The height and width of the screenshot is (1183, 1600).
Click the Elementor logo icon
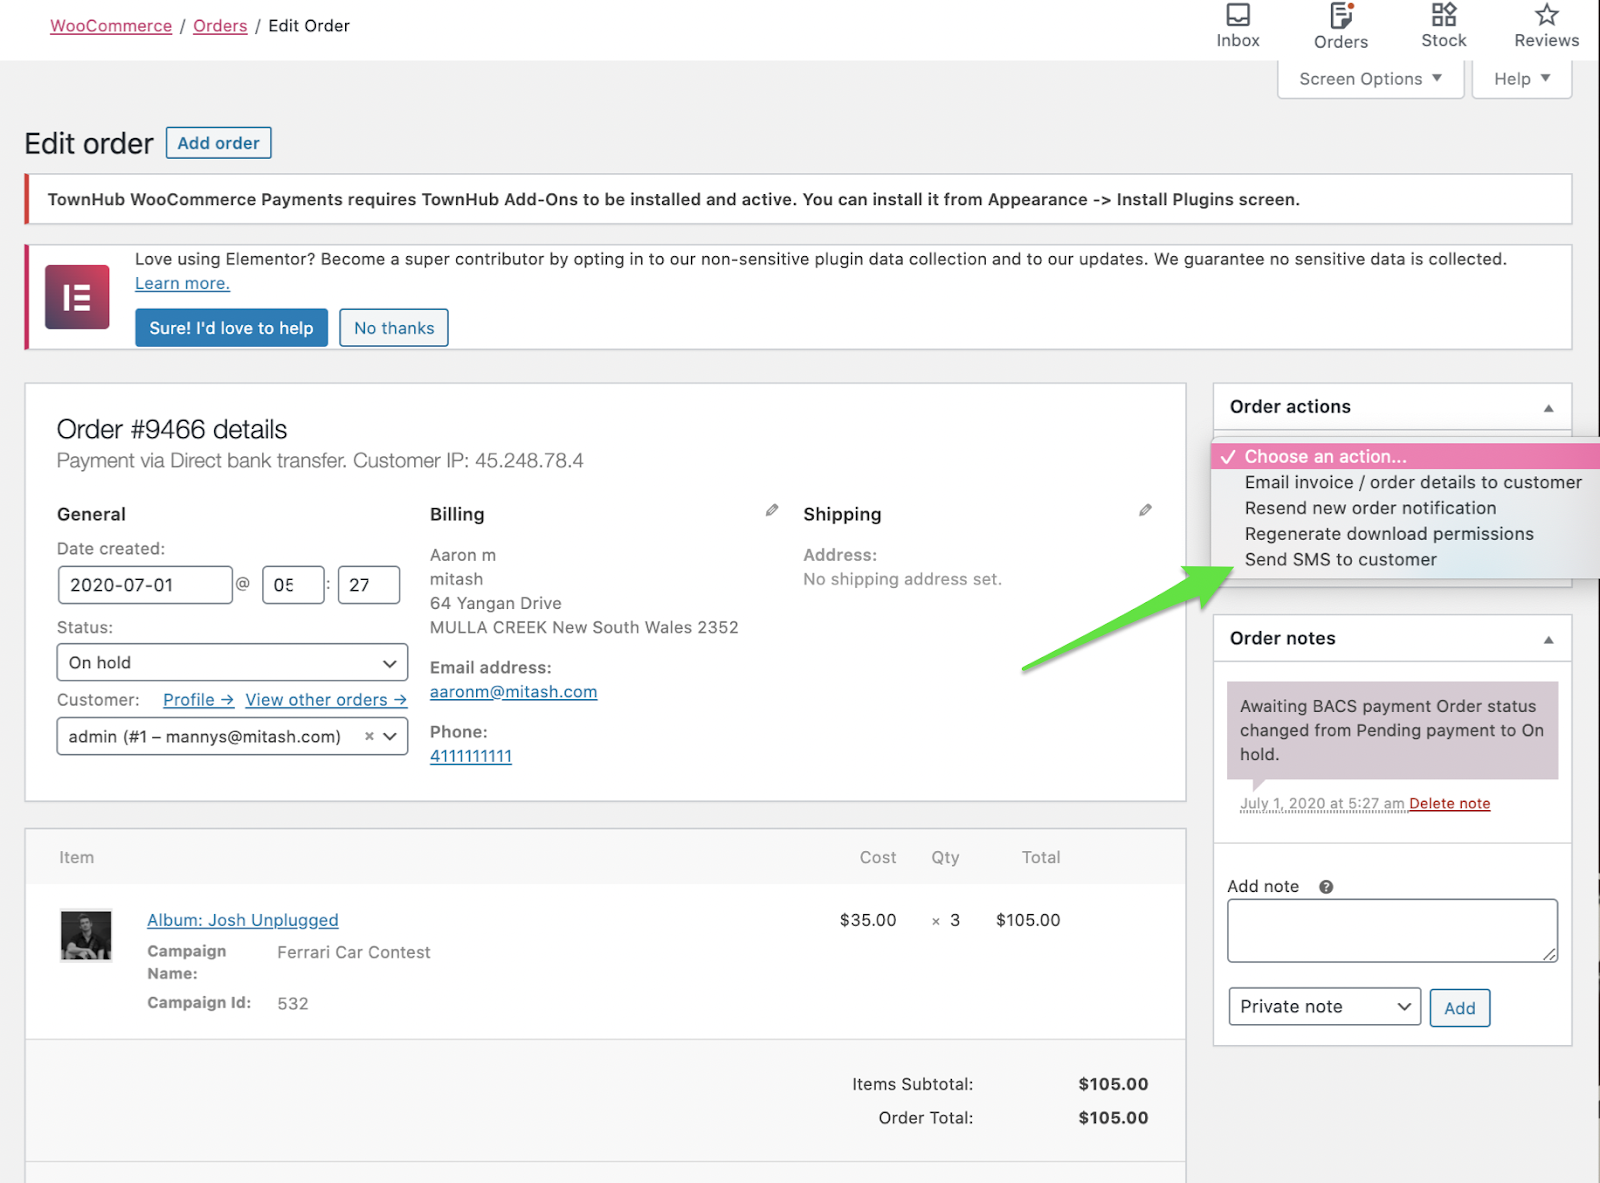(x=77, y=297)
